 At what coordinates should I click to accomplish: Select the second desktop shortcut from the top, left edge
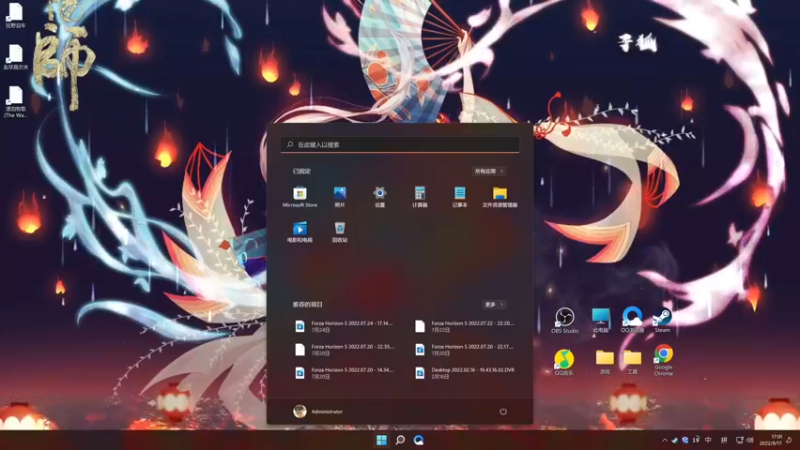(x=15, y=57)
